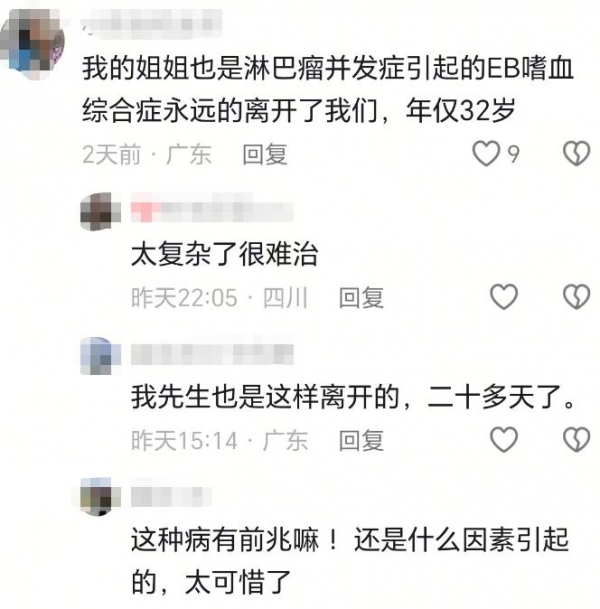This screenshot has width=600, height=609.
Task: Reply to the 昨天22:05 四川 comment
Action: (361, 298)
